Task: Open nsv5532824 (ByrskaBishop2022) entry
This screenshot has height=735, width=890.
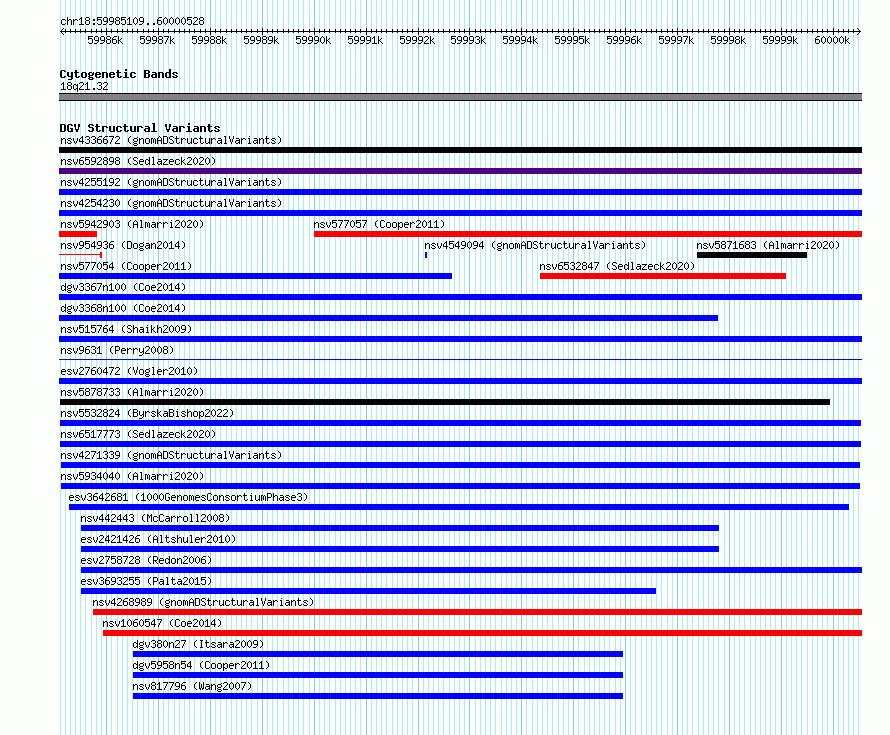Action: [x=147, y=413]
